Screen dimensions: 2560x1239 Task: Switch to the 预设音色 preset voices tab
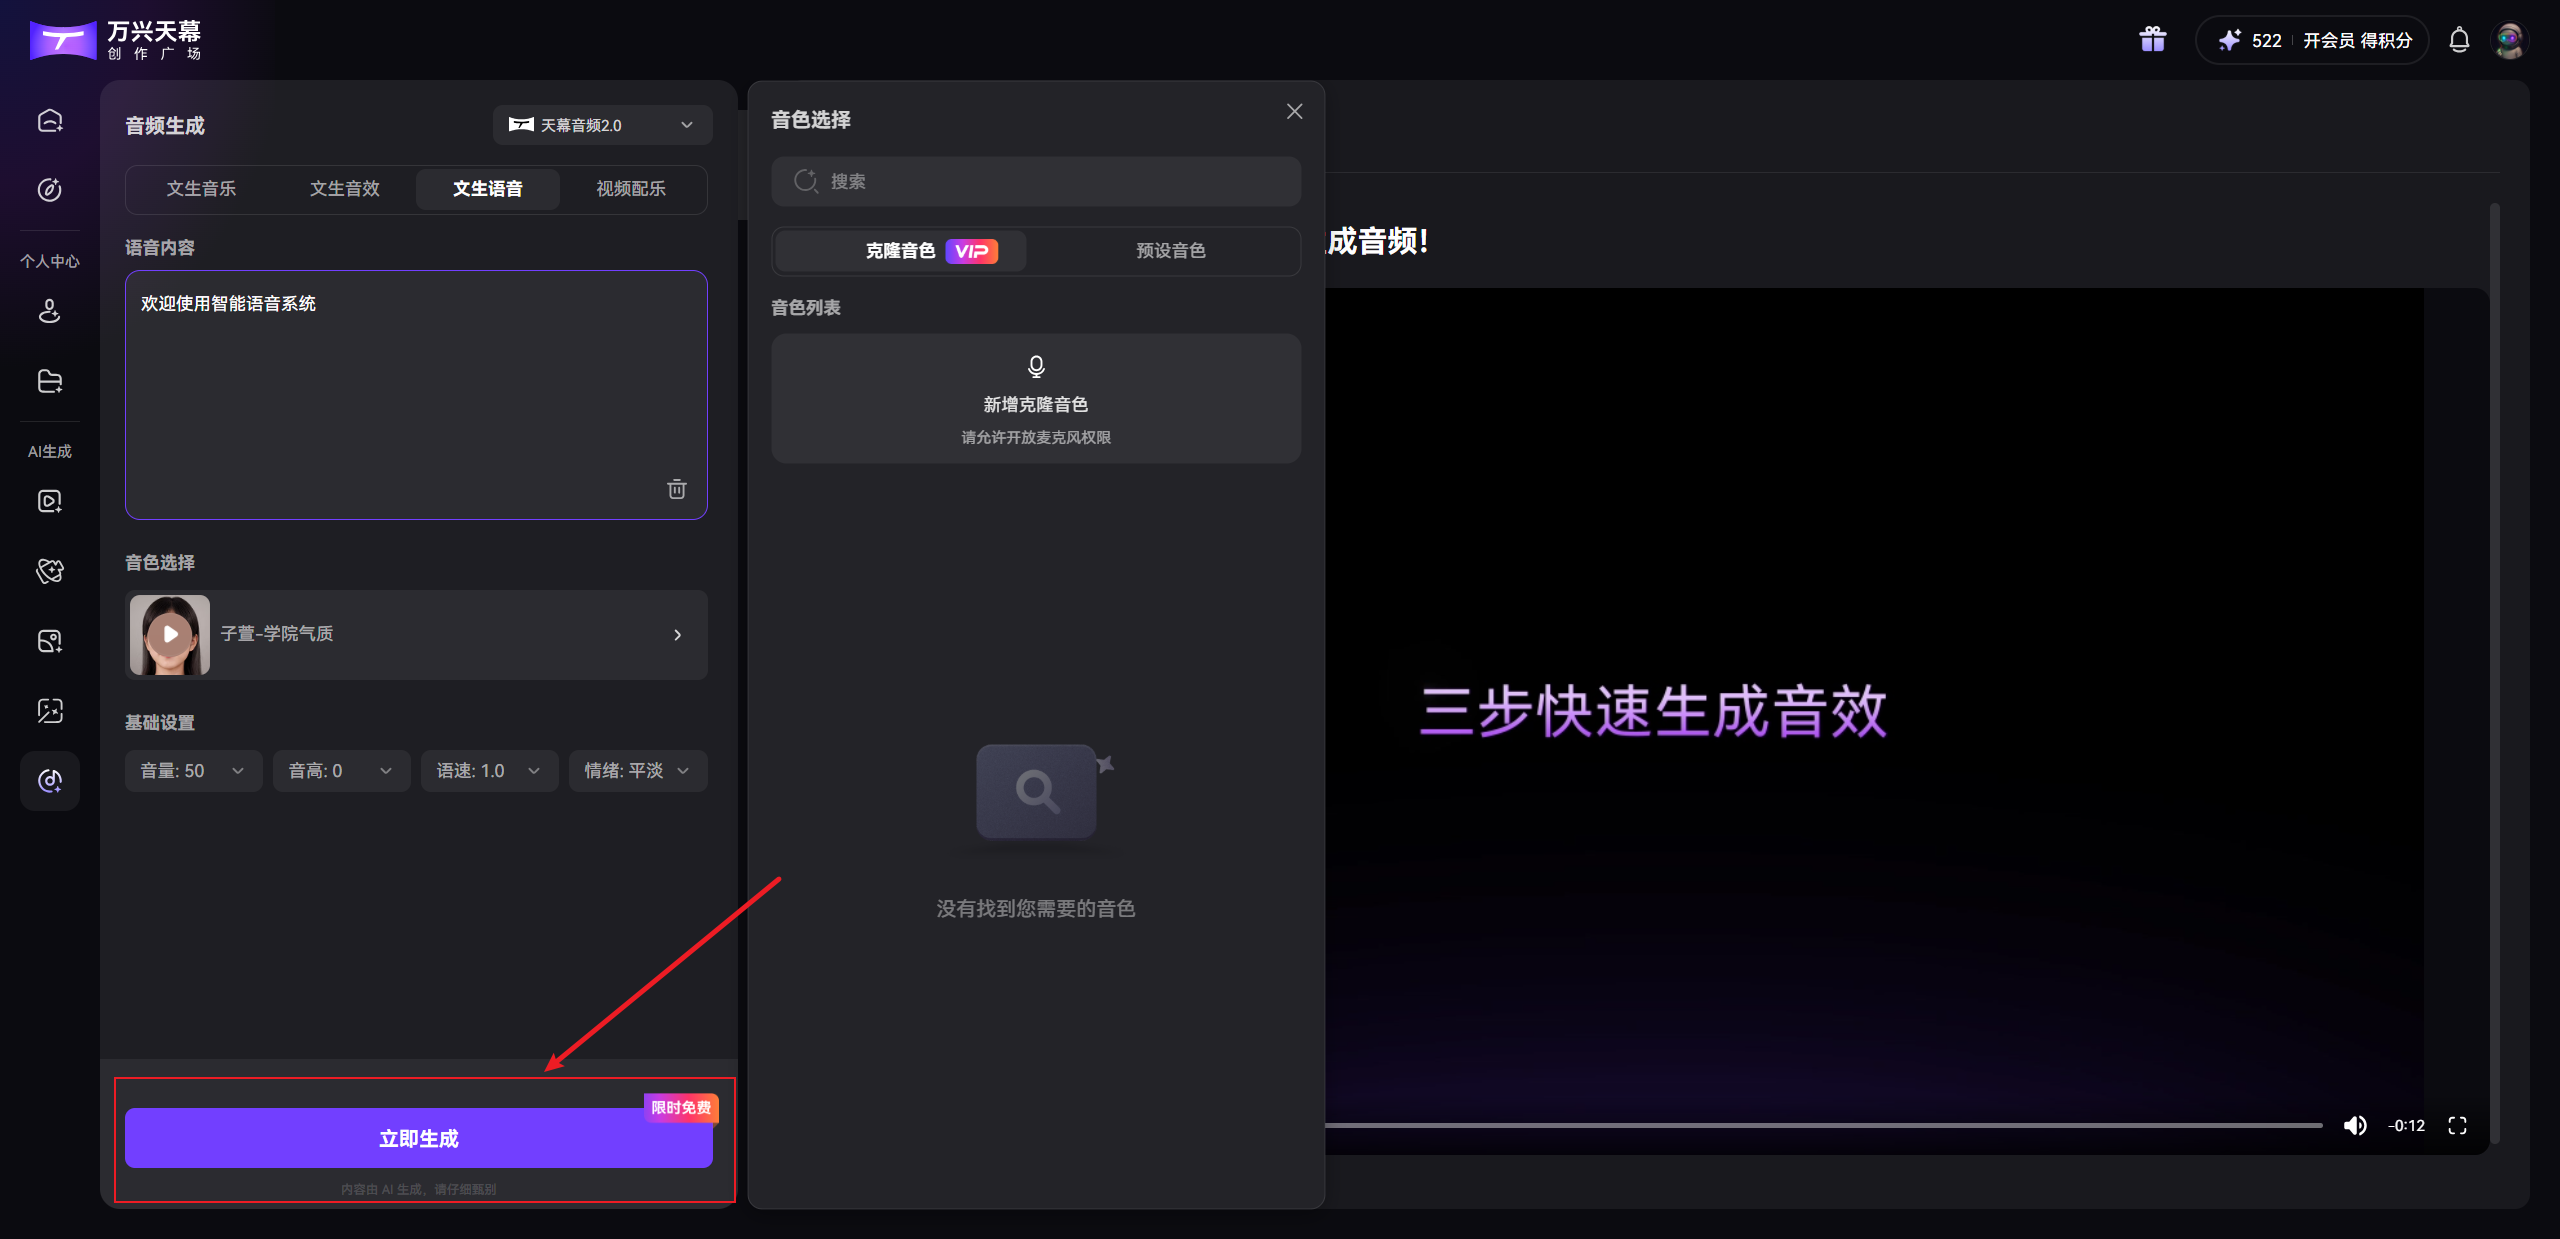click(1170, 251)
